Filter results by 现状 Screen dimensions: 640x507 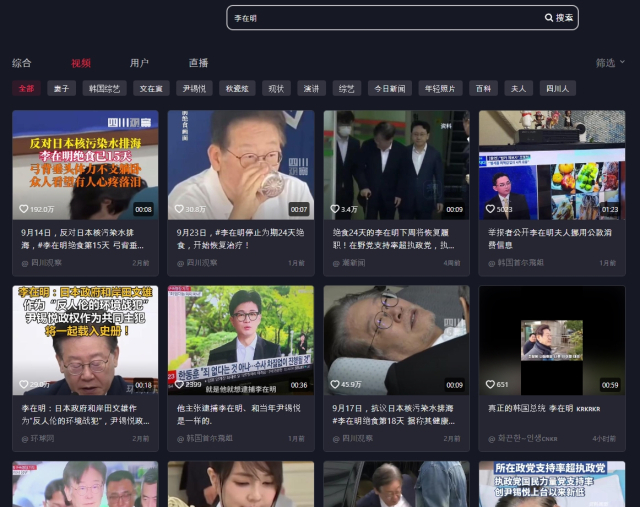(276, 88)
